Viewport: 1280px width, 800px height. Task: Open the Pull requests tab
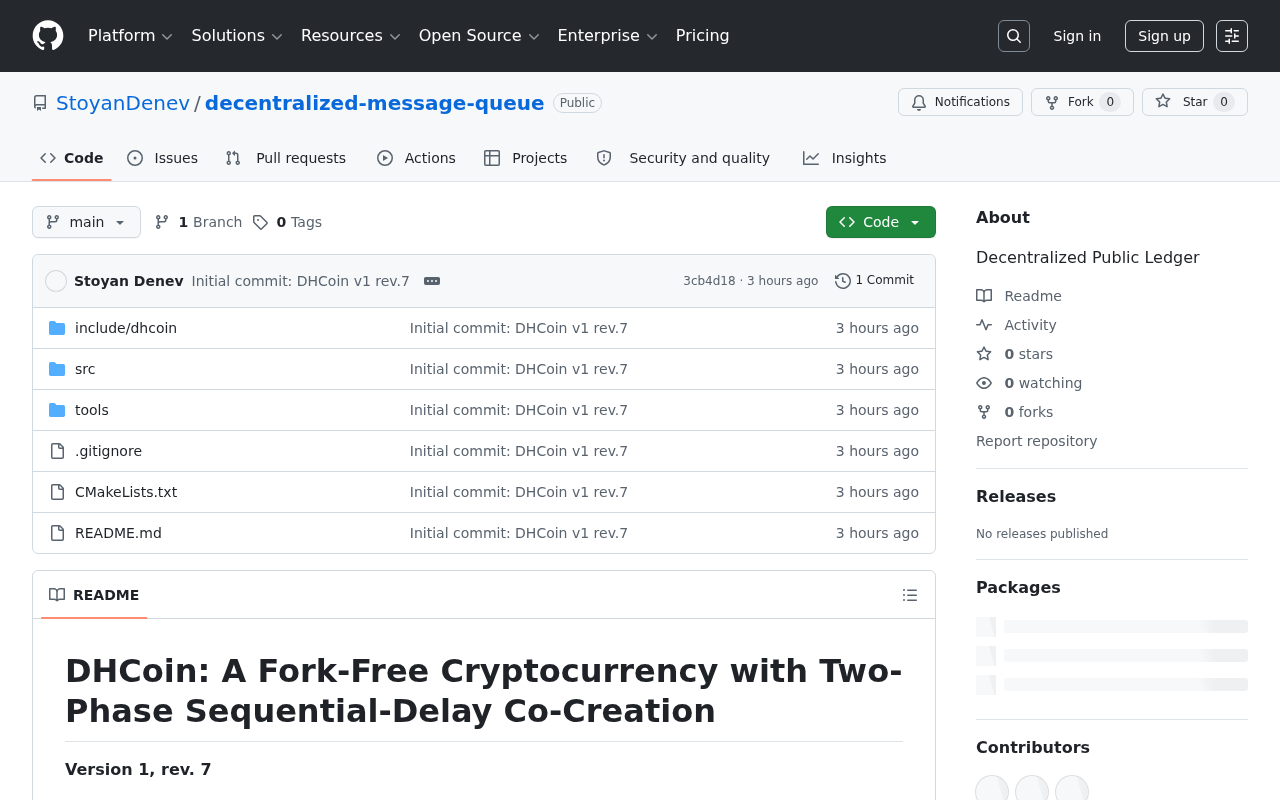pyautogui.click(x=286, y=158)
